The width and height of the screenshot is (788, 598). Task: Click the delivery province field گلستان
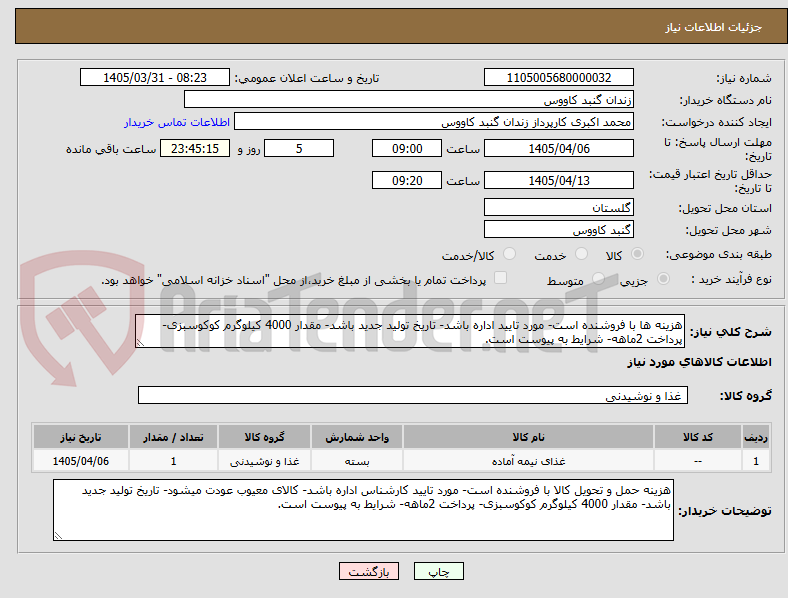(558, 208)
